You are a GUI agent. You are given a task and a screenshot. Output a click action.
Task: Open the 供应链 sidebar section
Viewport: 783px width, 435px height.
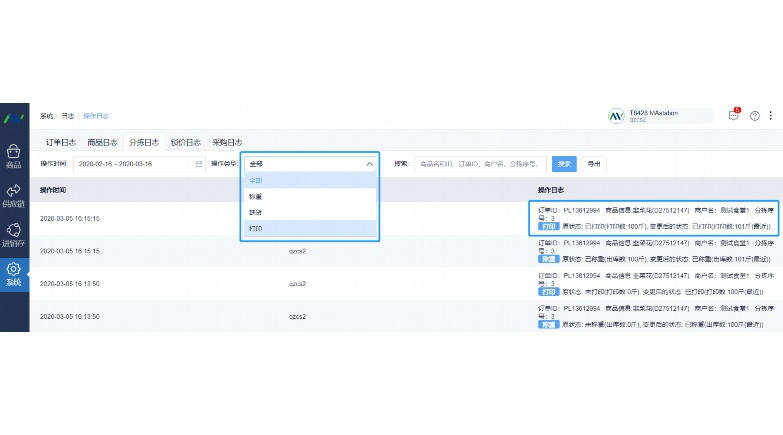pyautogui.click(x=13, y=195)
